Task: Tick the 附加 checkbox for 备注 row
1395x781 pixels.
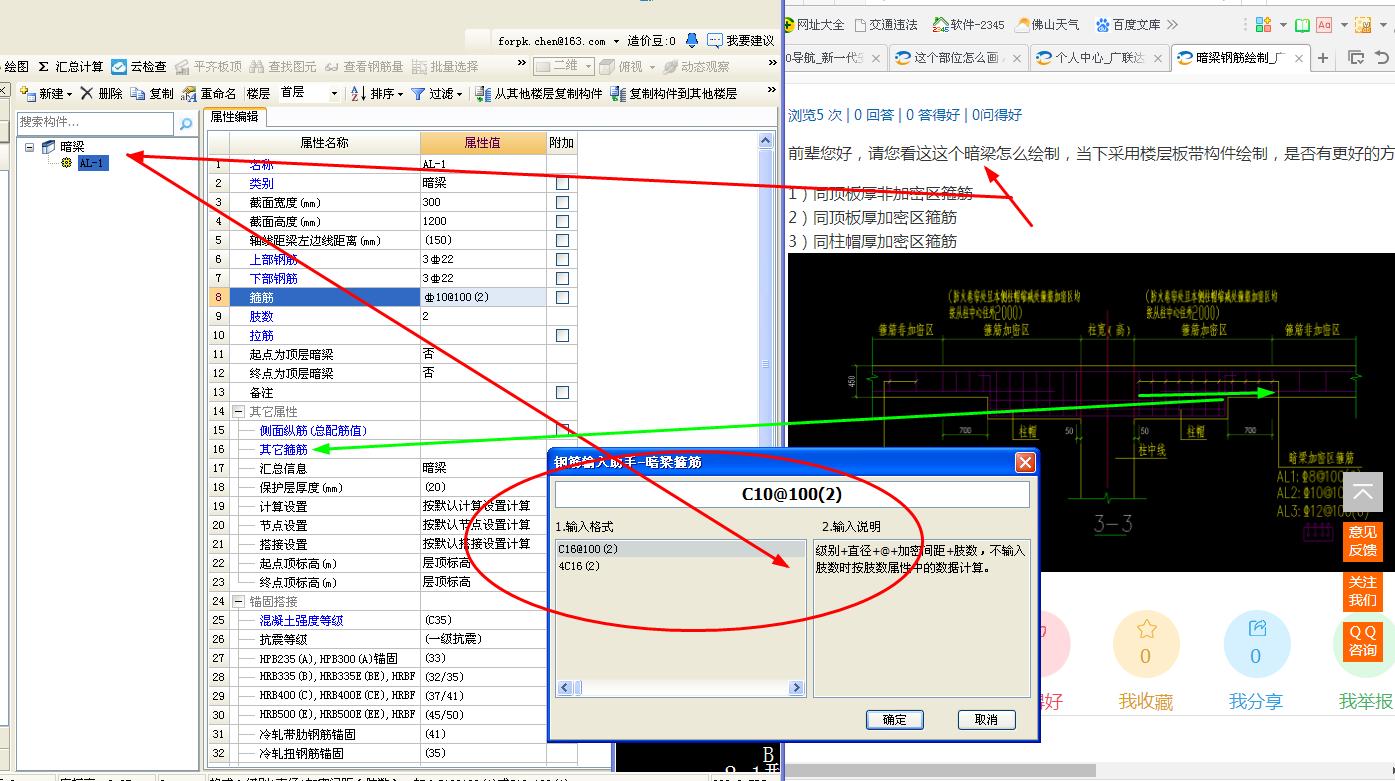Action: (562, 392)
